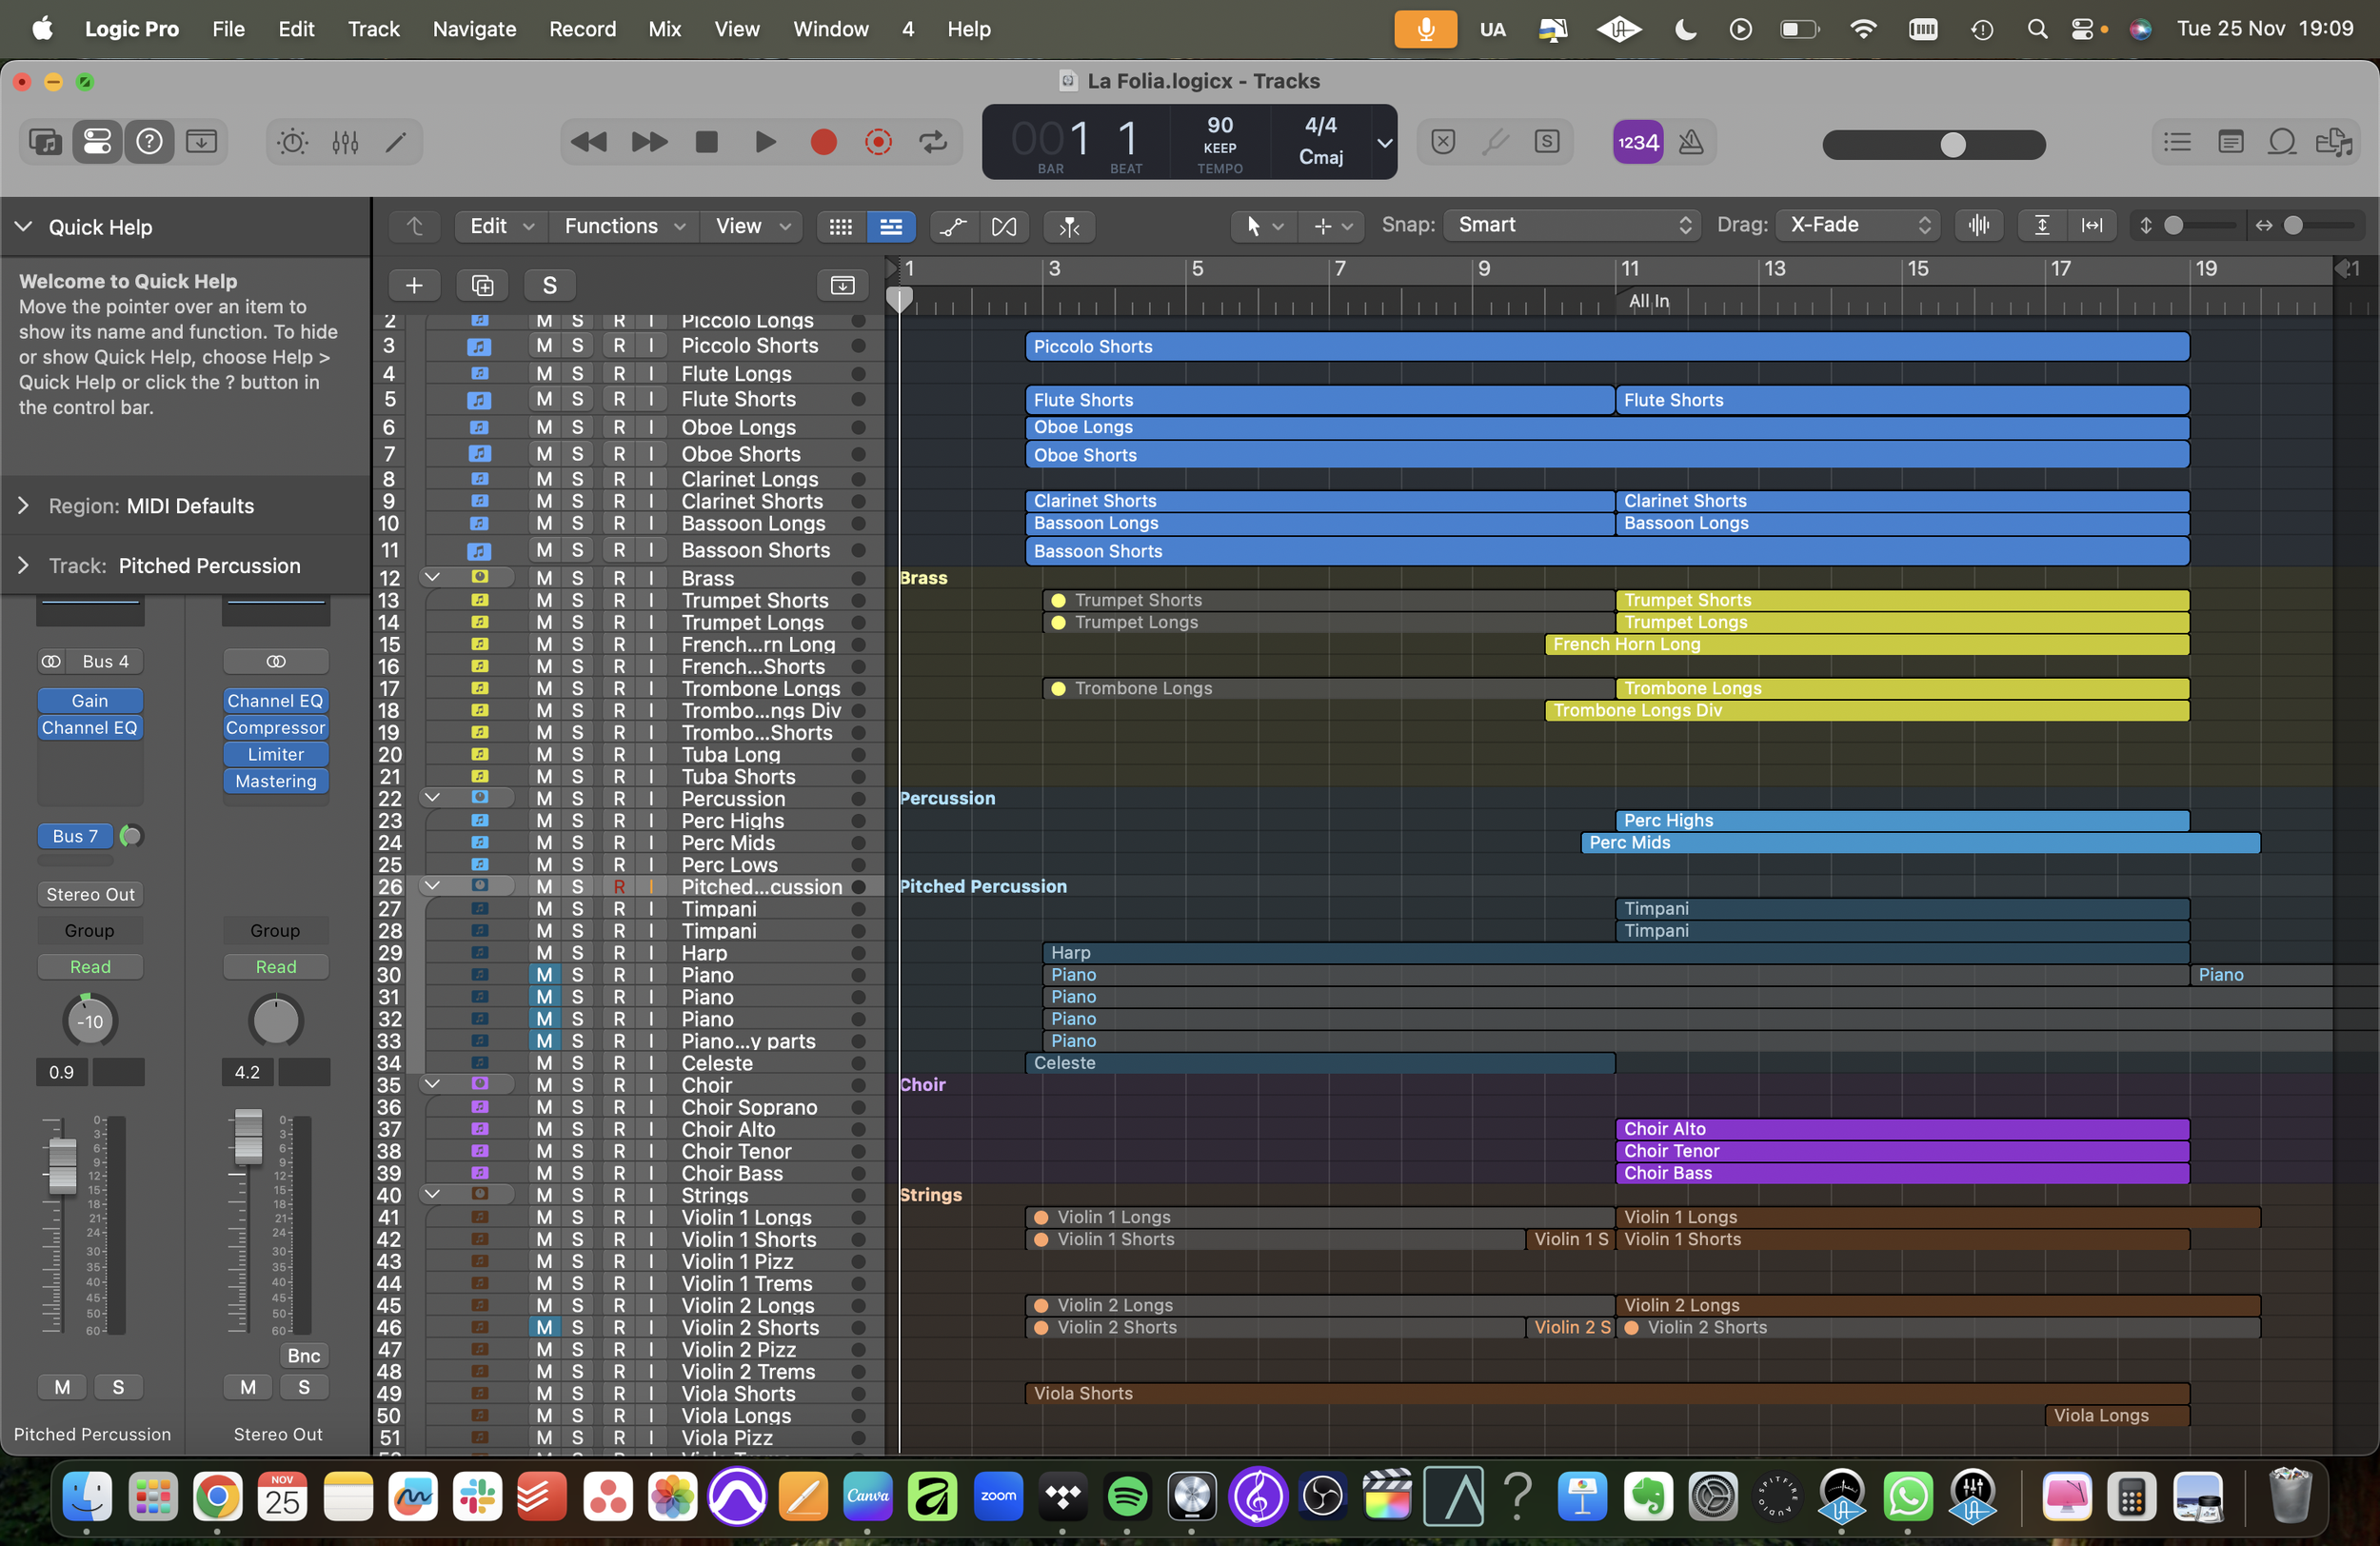Mute the Violin 1 Longs track

coord(544,1217)
